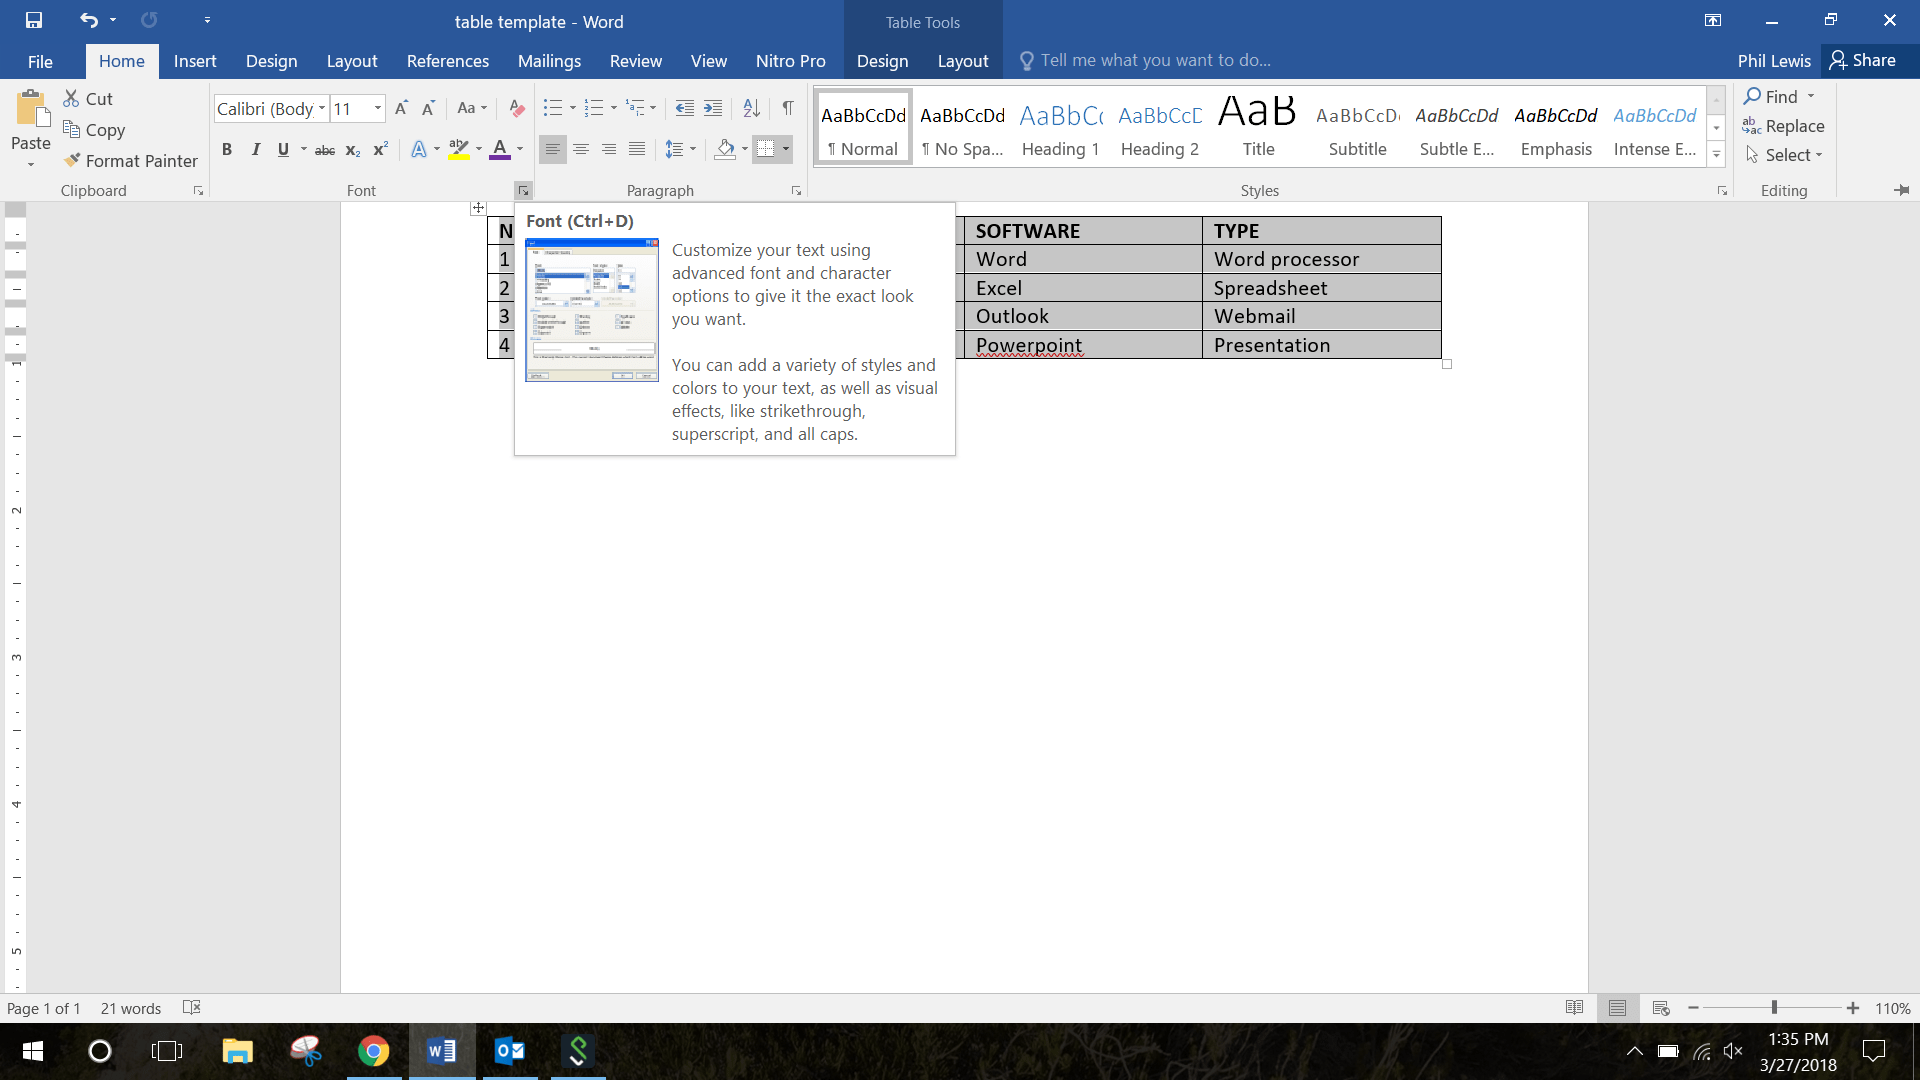
Task: Click the Clear All Formatting eraser icon
Action: pos(516,108)
